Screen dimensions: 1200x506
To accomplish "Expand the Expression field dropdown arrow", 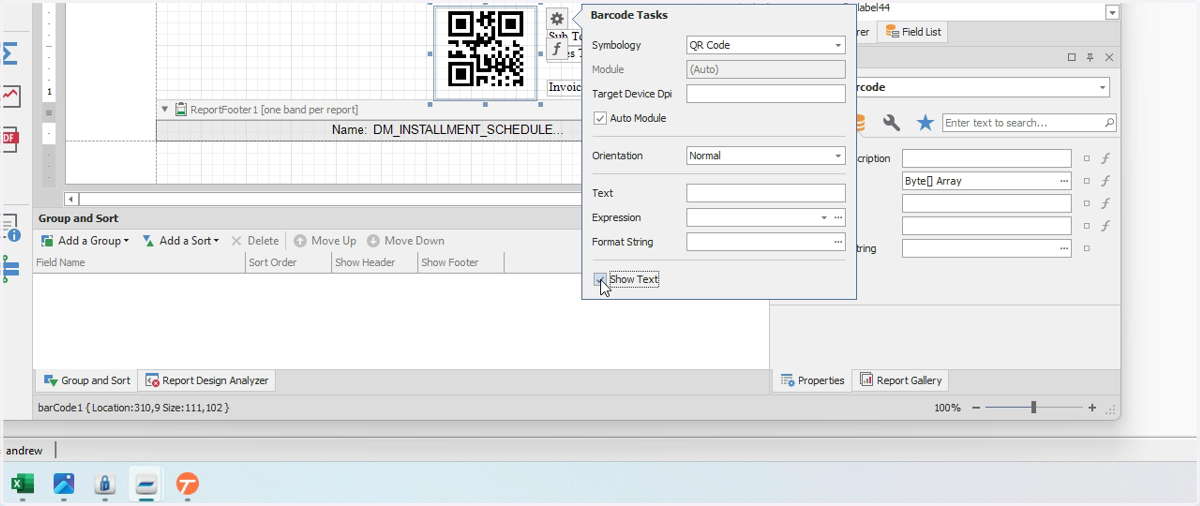I will tap(824, 217).
